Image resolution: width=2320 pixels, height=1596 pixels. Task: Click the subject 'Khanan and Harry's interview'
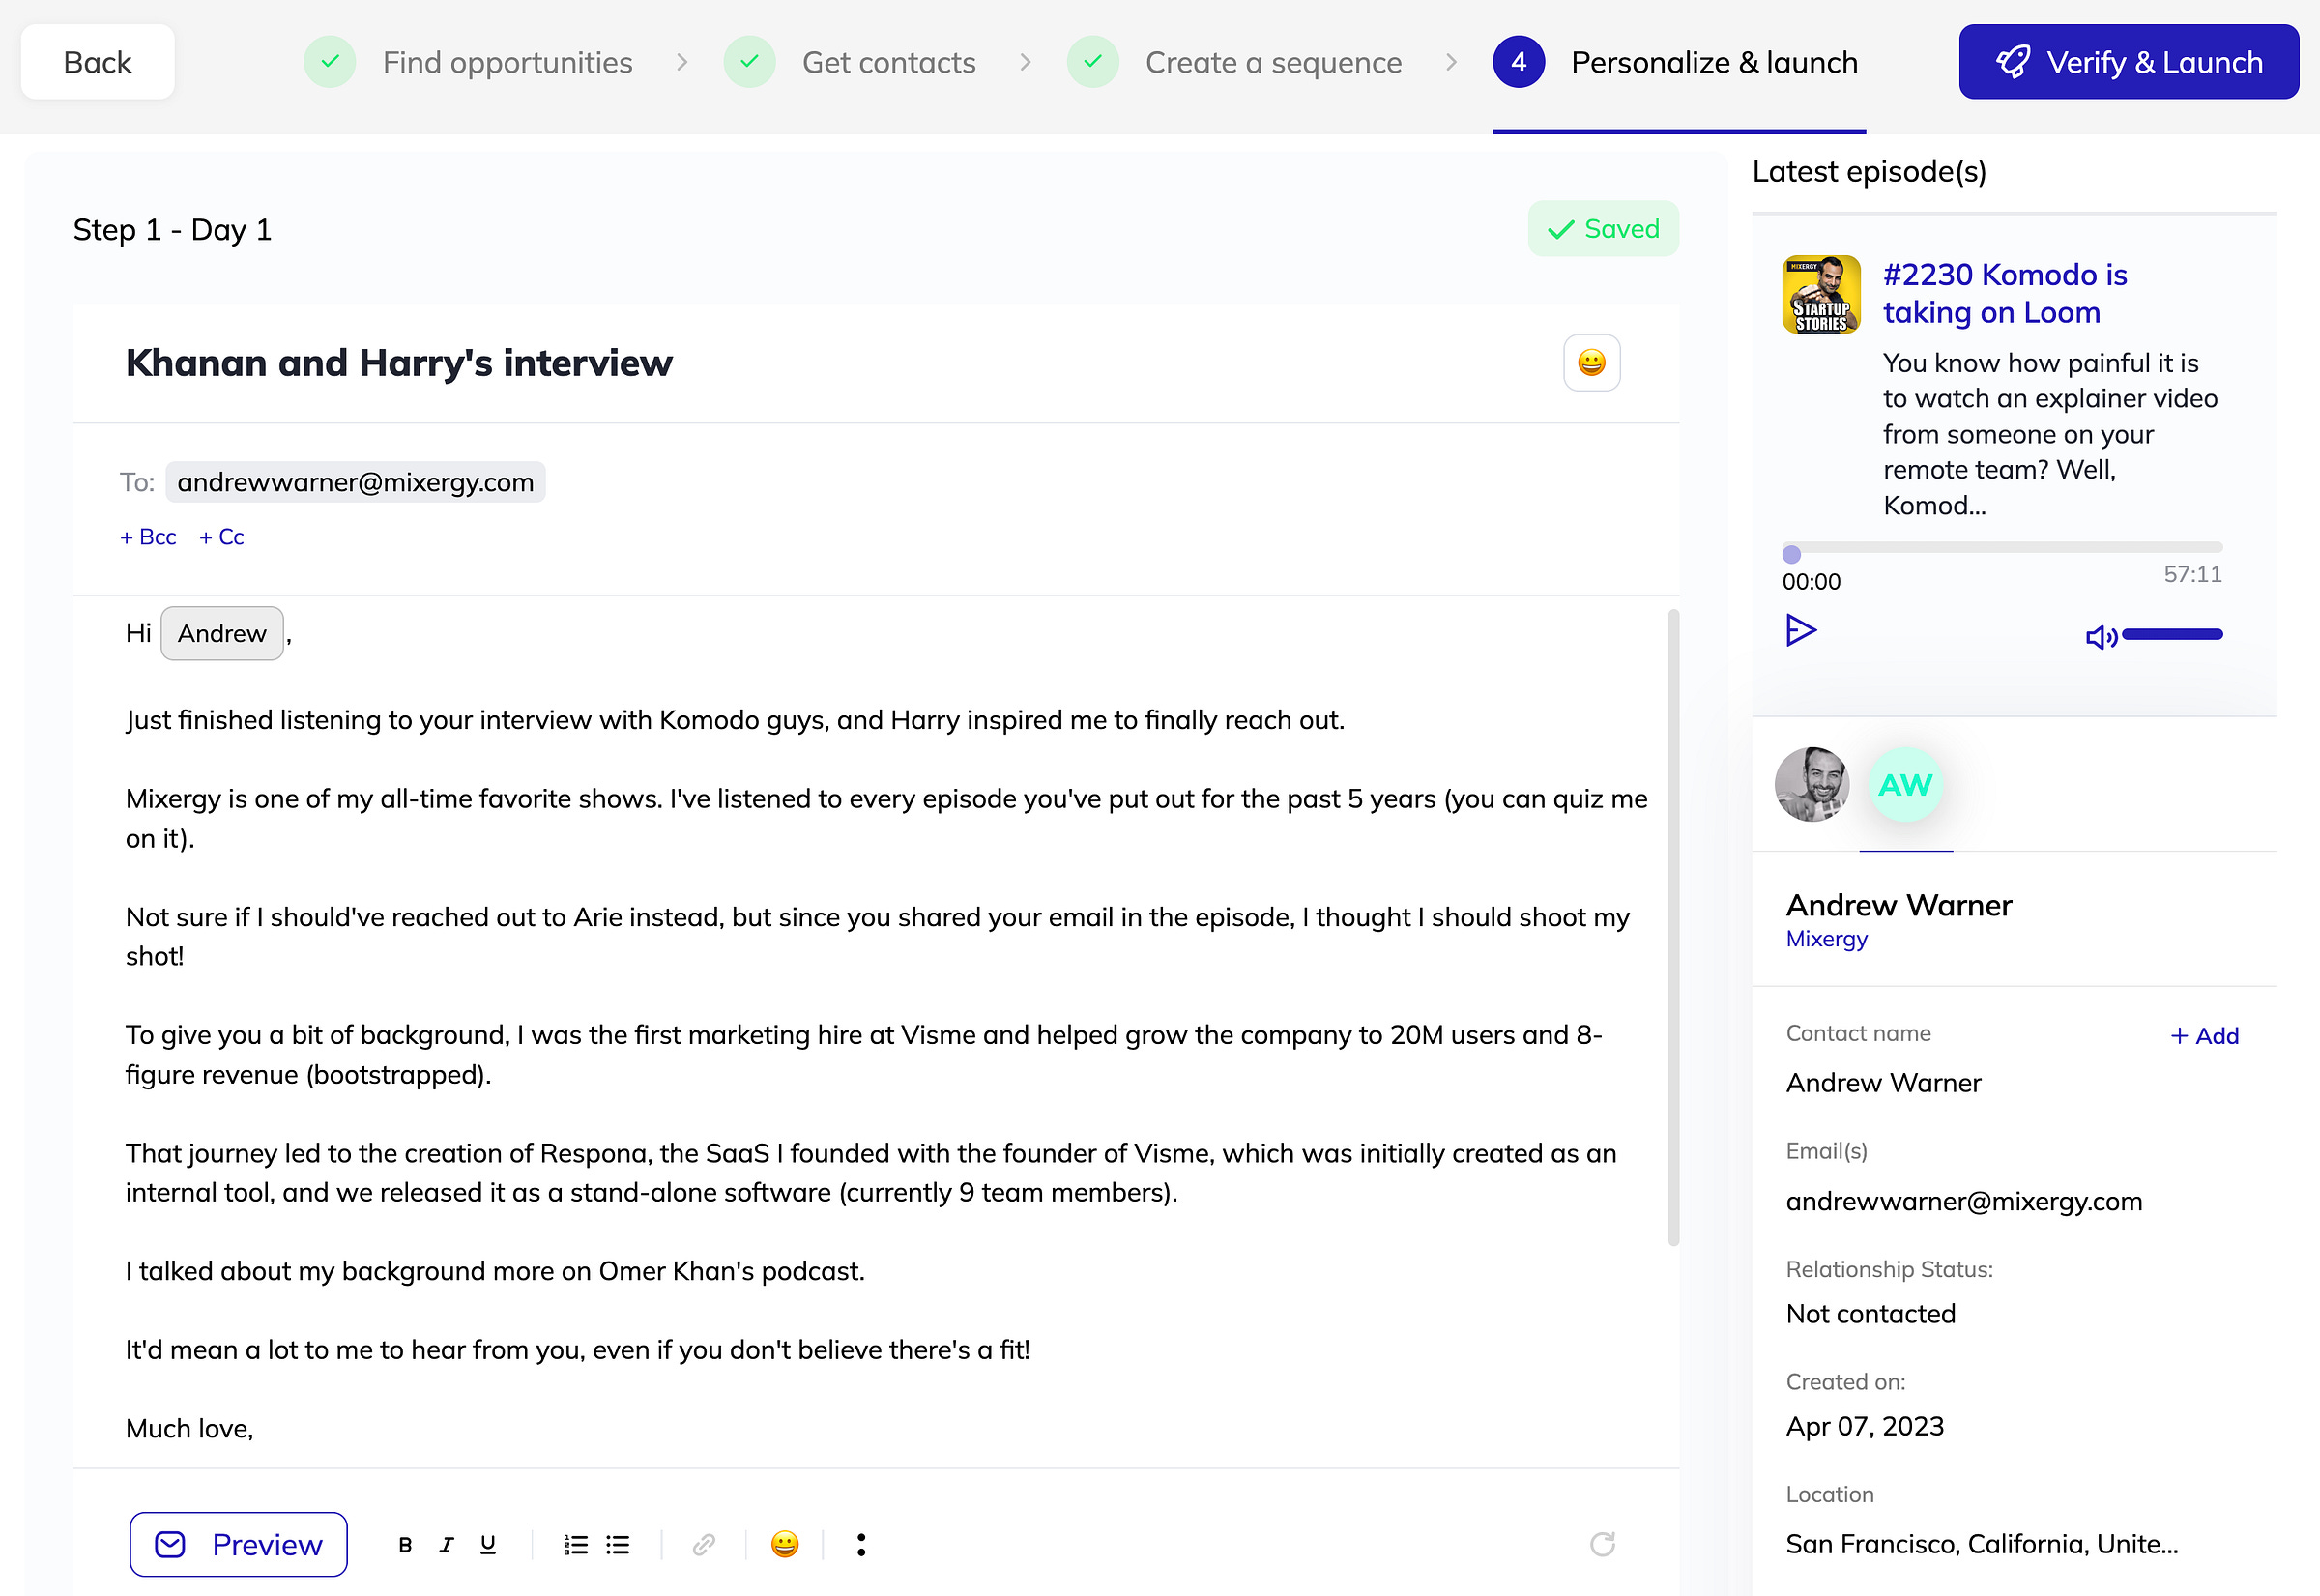pos(399,362)
